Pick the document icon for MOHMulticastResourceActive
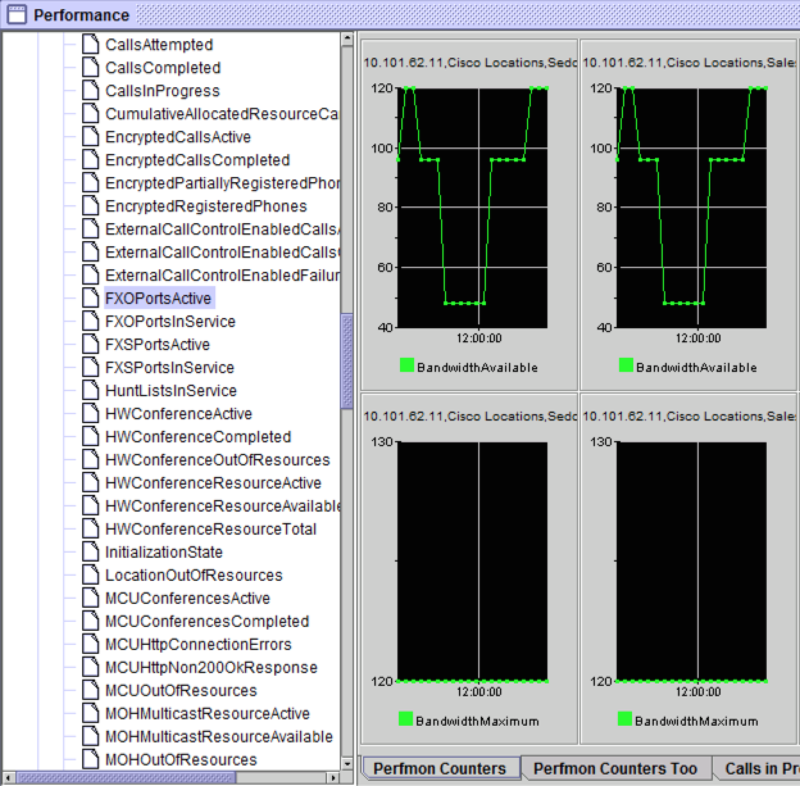The image size is (800, 786). pyautogui.click(x=91, y=713)
